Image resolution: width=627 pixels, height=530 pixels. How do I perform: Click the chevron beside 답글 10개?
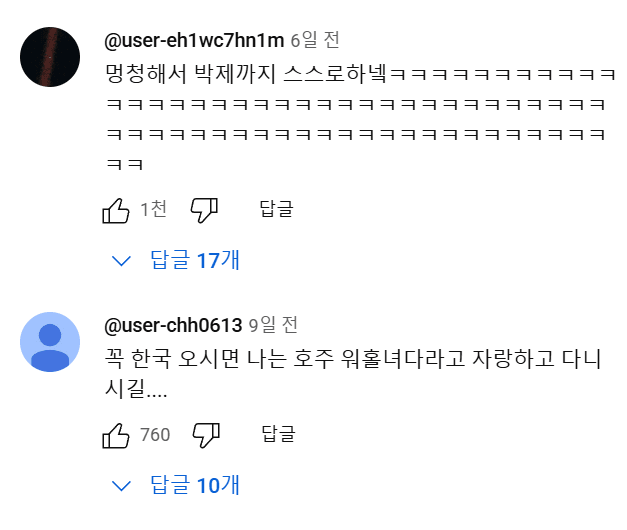122,486
